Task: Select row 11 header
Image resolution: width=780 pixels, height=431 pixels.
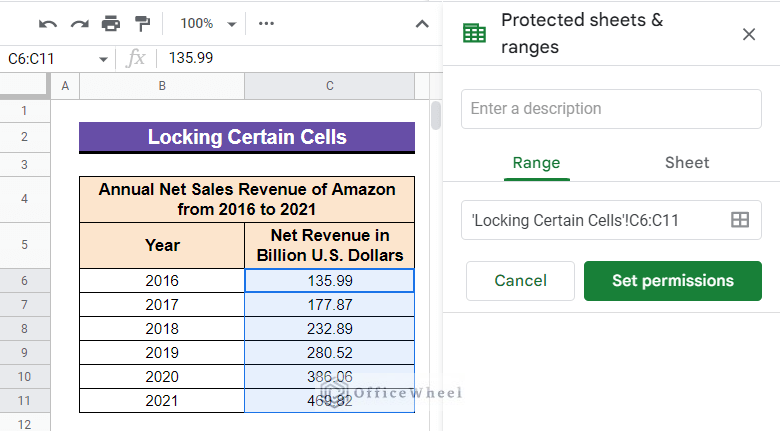Action: click(24, 401)
